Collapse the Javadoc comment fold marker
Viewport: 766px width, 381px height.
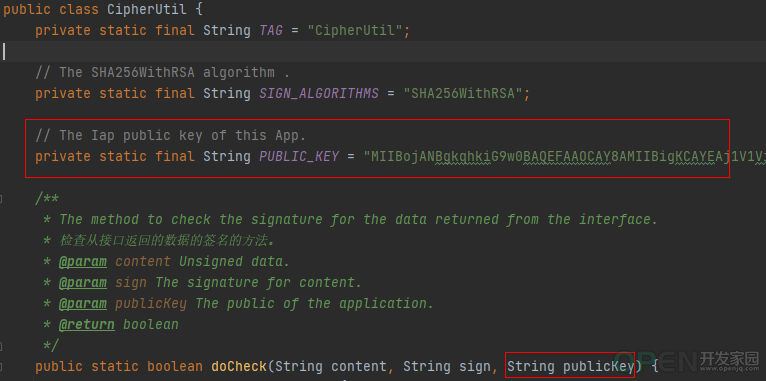[1, 199]
